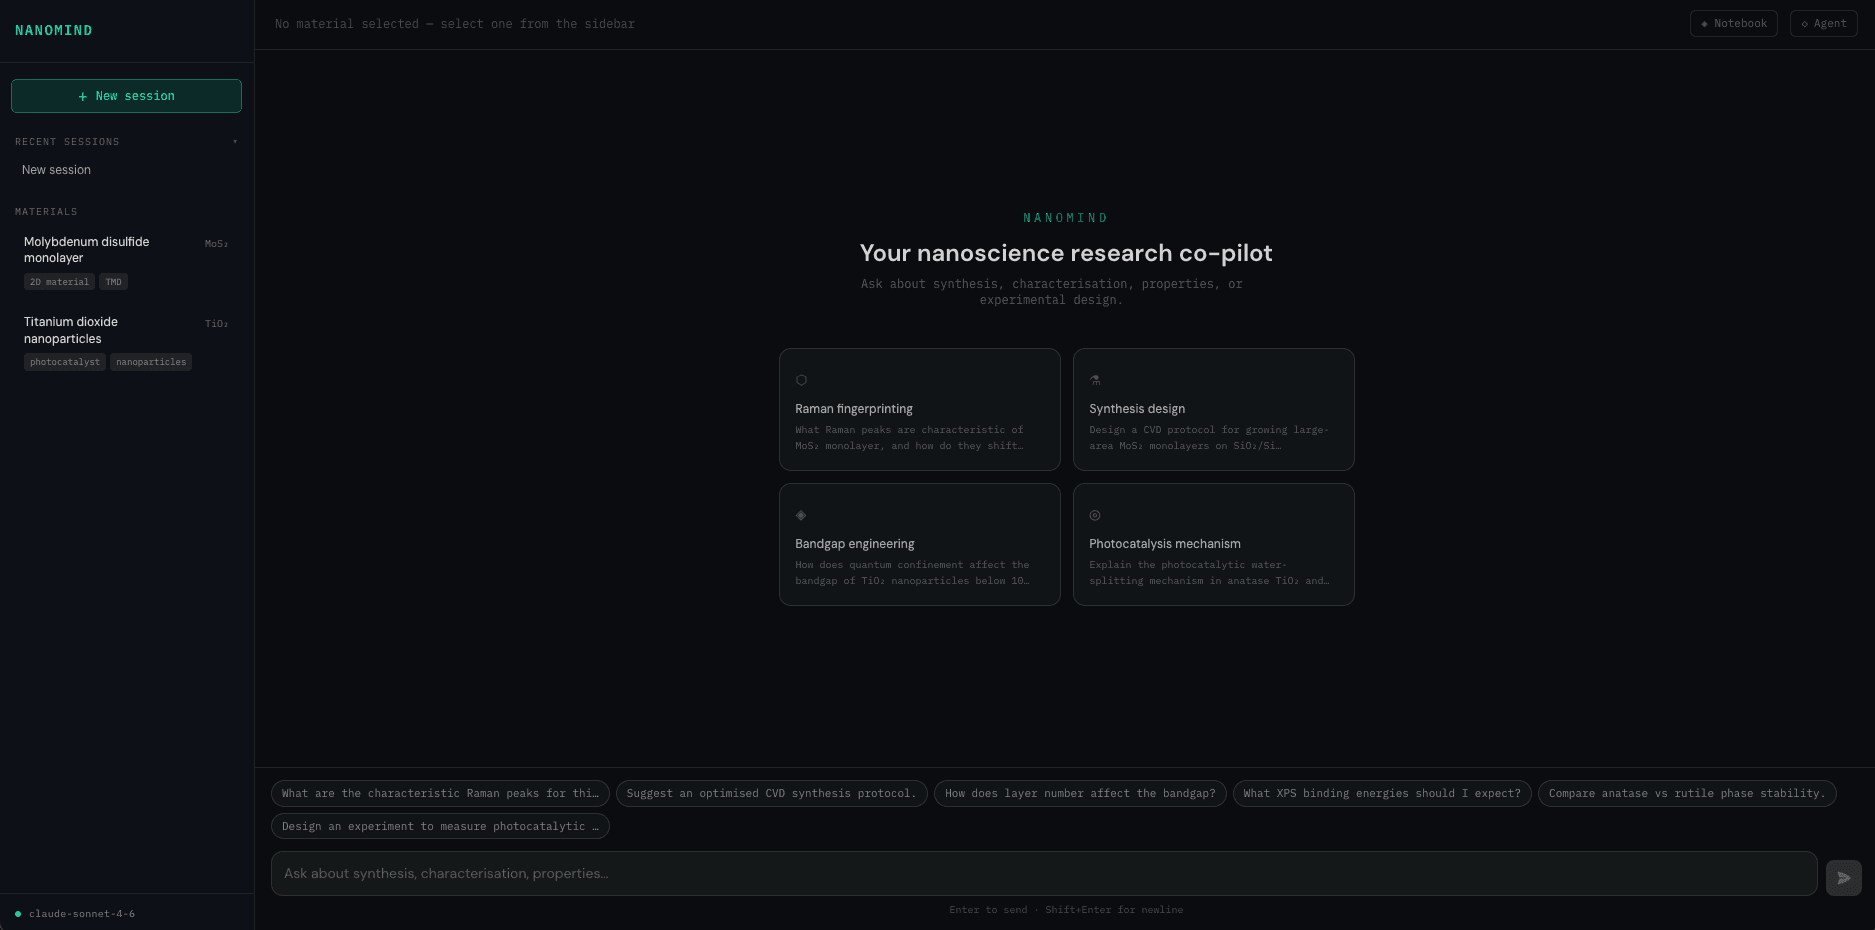This screenshot has height=930, width=1875.
Task: Click the 'photocatalyst' tag
Action: pyautogui.click(x=65, y=362)
